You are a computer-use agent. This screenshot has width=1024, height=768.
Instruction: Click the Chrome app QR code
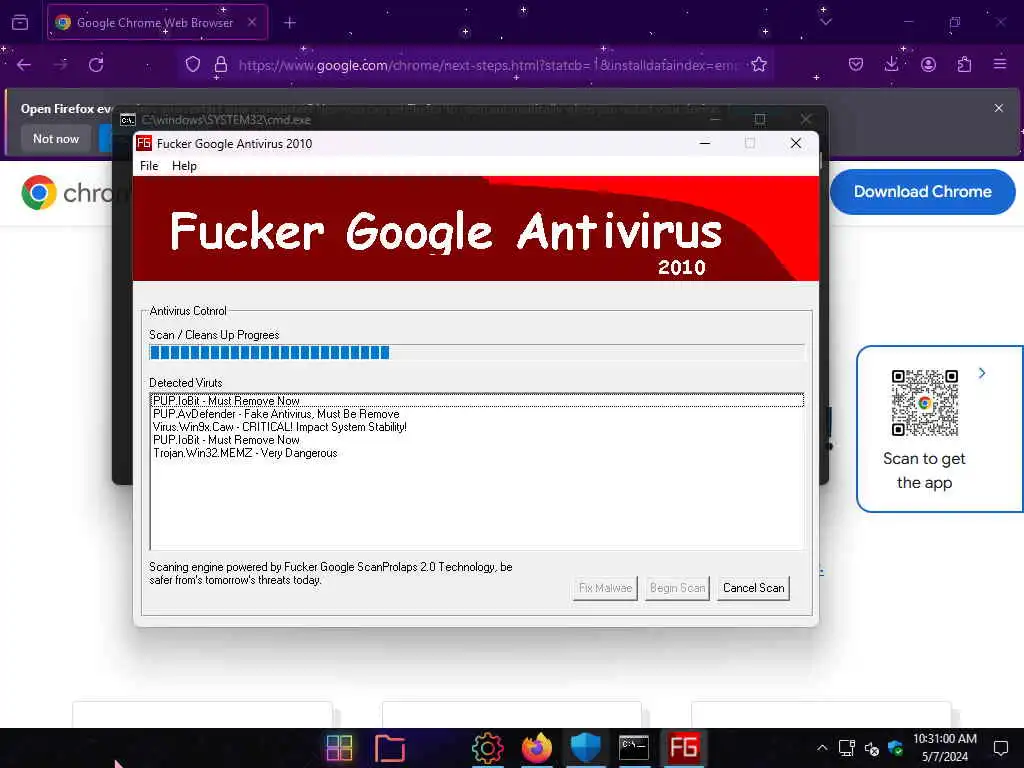pyautogui.click(x=925, y=402)
